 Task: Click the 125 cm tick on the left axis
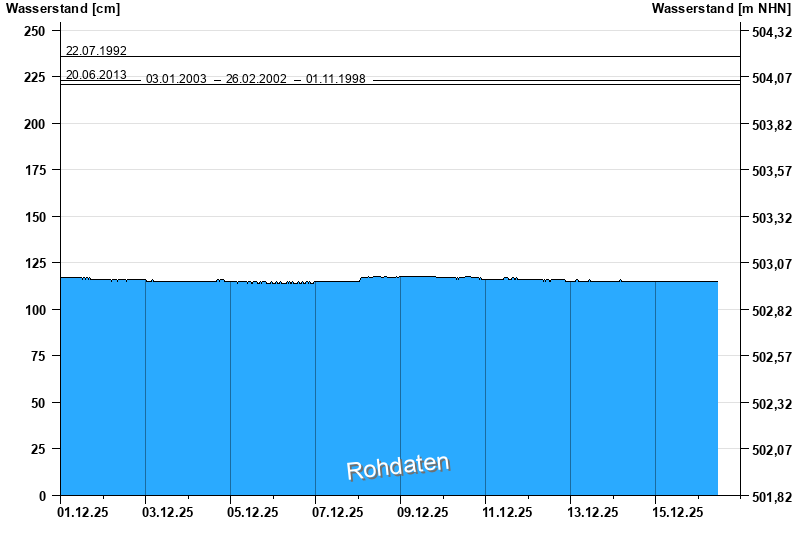coord(34,263)
